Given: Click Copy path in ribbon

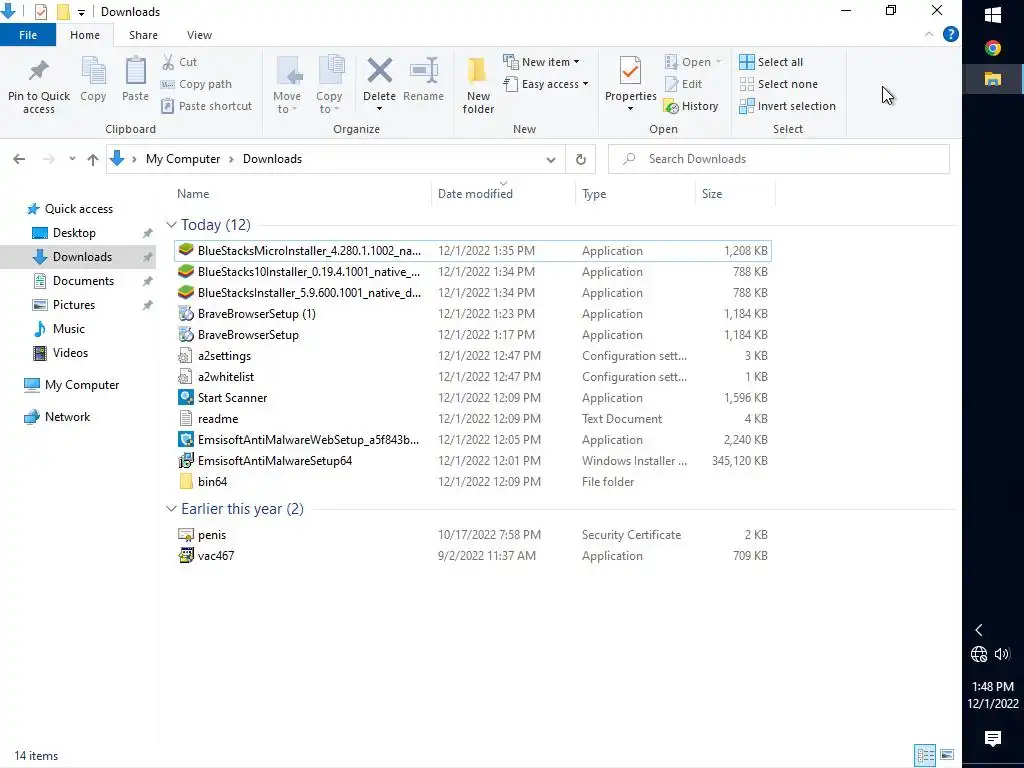Looking at the screenshot, I should pyautogui.click(x=197, y=84).
